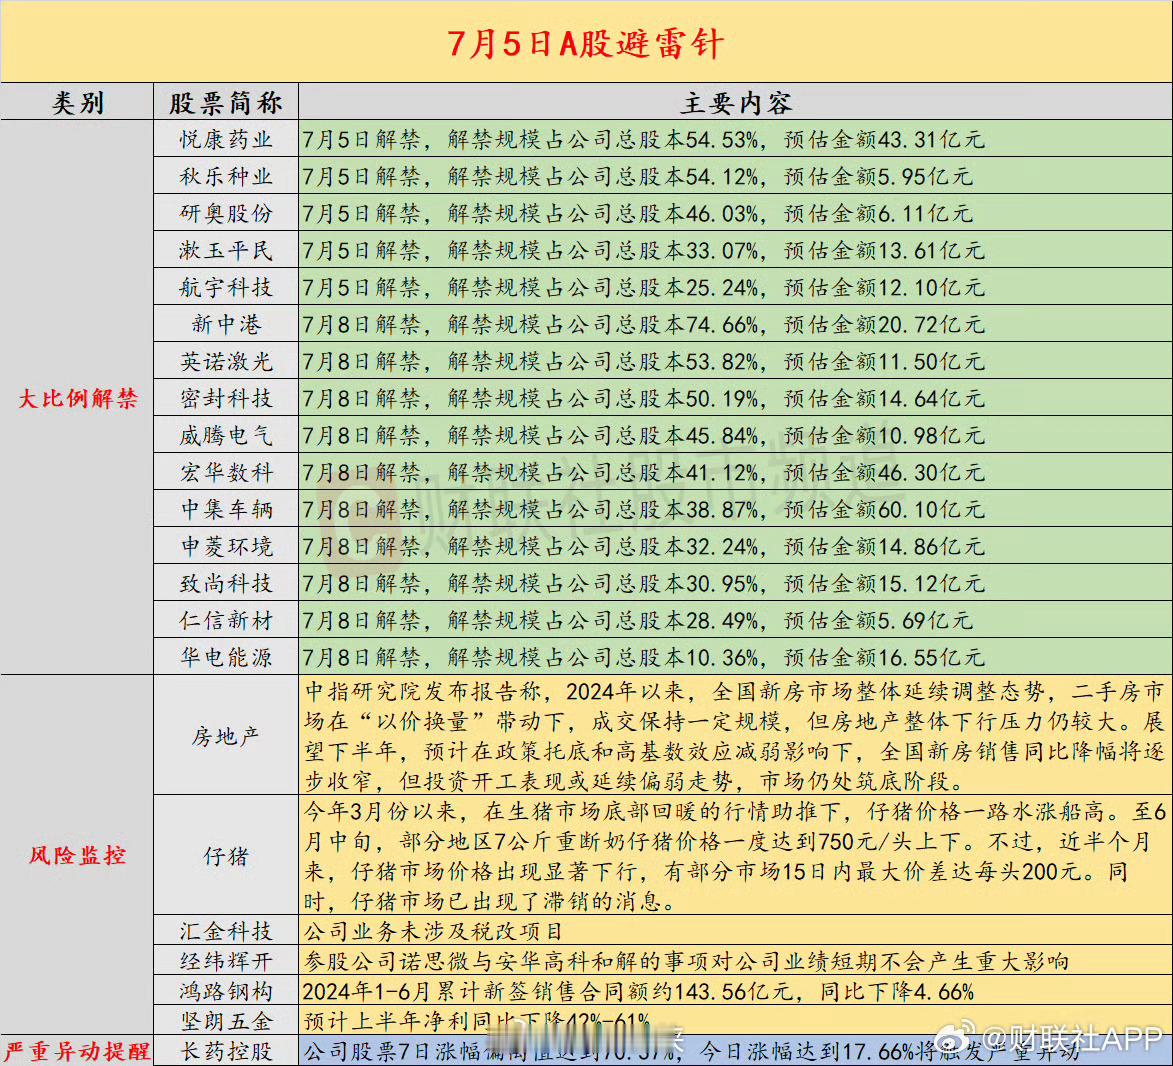Image resolution: width=1173 pixels, height=1066 pixels.
Task: Select the '房地产' row label
Action: [226, 736]
